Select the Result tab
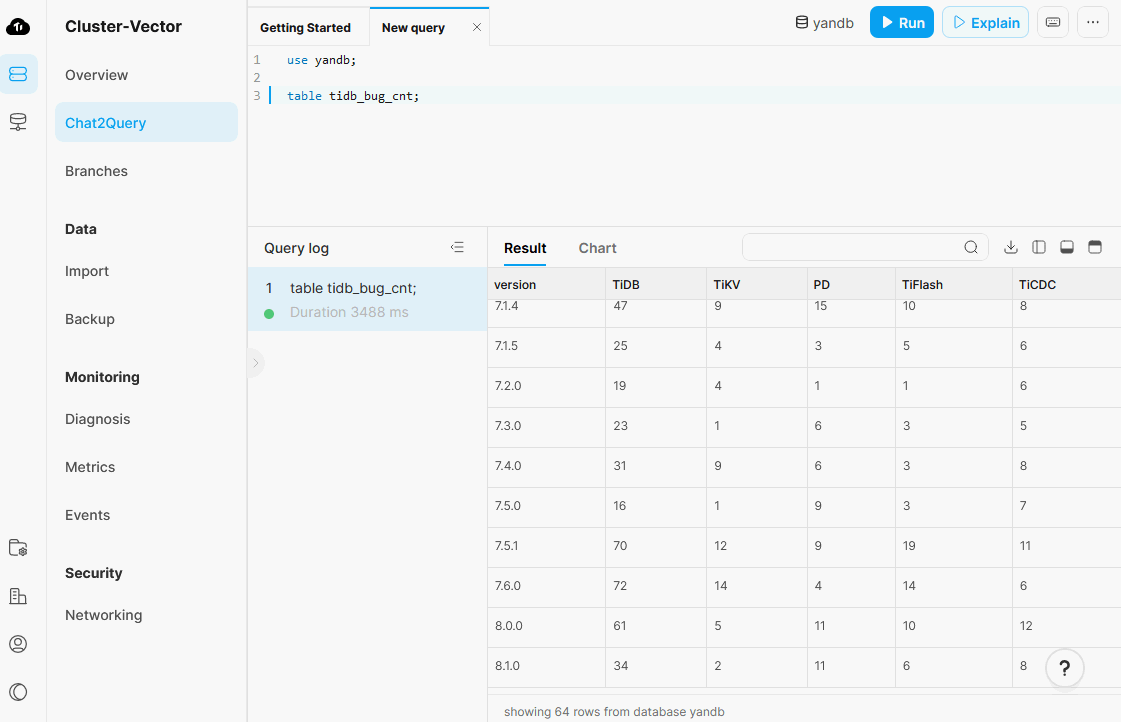Screen dimensions: 1121x722 point(525,248)
